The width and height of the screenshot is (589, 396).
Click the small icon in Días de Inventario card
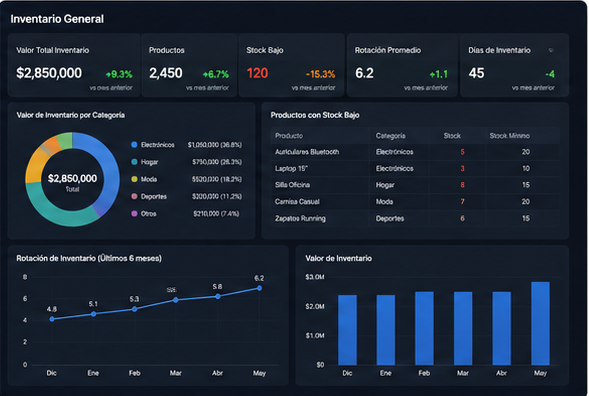tap(551, 50)
